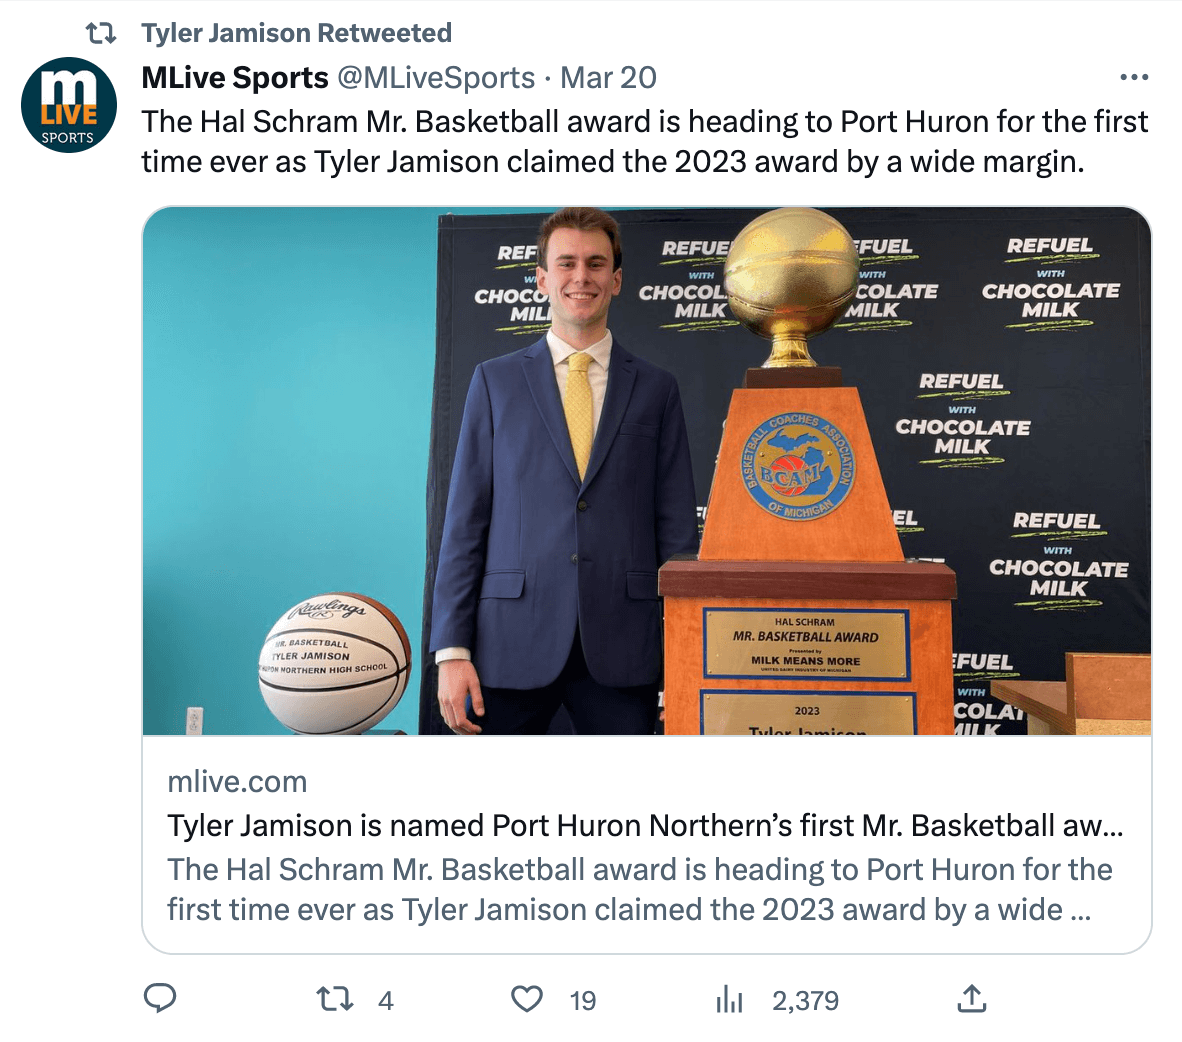Screen dimensions: 1182x1042
Task: Click the mlive.com domain link
Action: pos(237,782)
